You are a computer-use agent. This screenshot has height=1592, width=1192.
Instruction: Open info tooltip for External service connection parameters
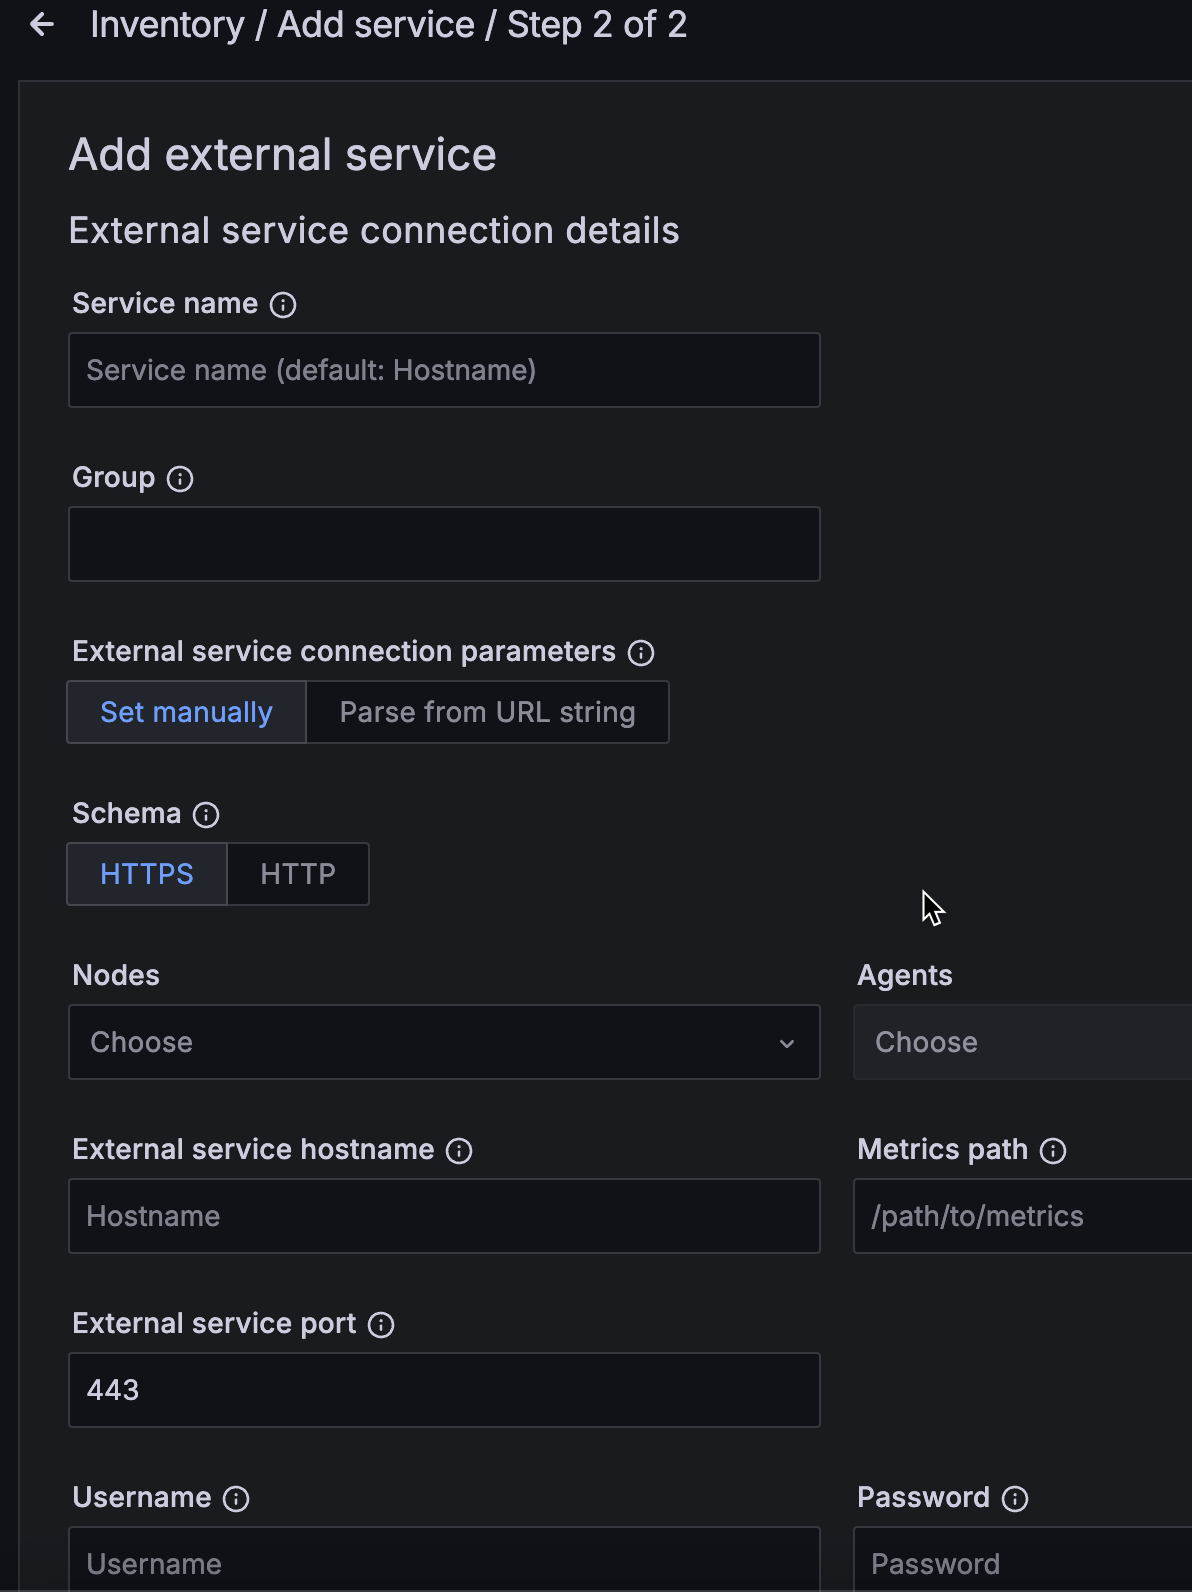pyautogui.click(x=641, y=653)
